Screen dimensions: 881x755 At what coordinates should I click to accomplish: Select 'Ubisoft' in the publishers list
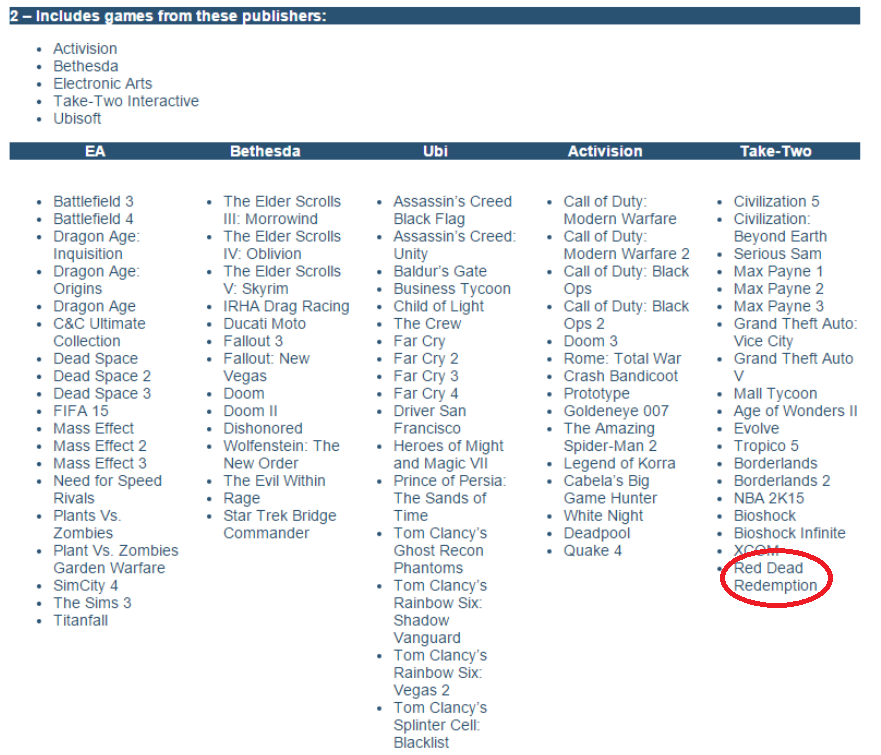pos(78,119)
